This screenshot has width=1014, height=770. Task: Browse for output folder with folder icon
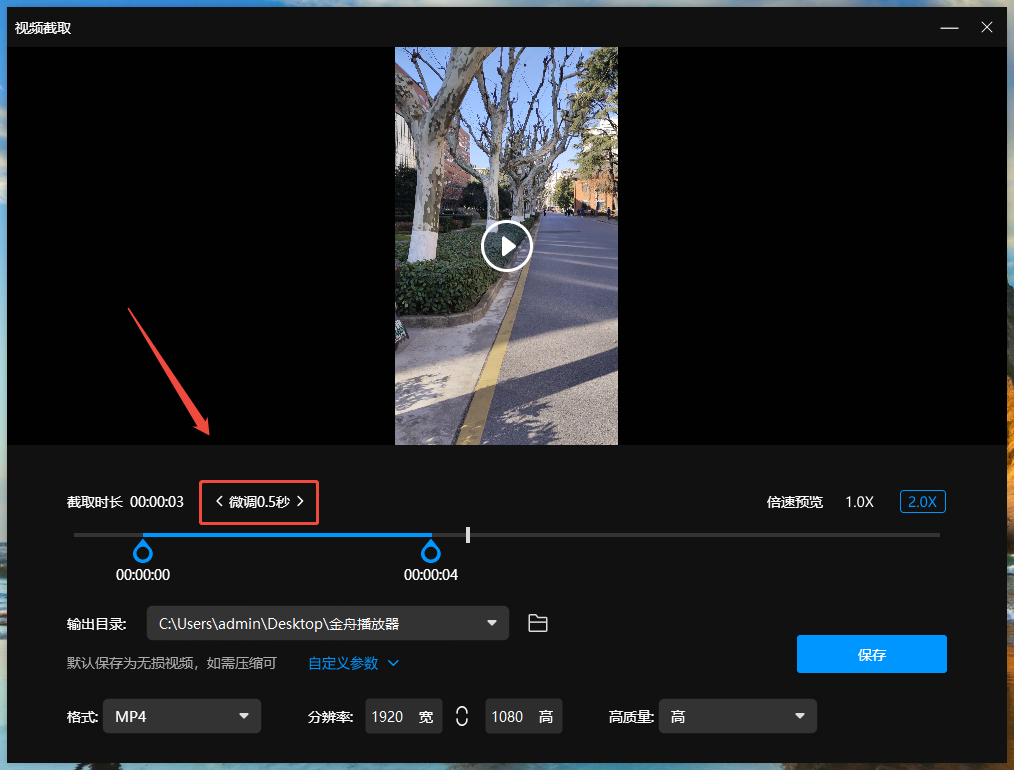537,623
